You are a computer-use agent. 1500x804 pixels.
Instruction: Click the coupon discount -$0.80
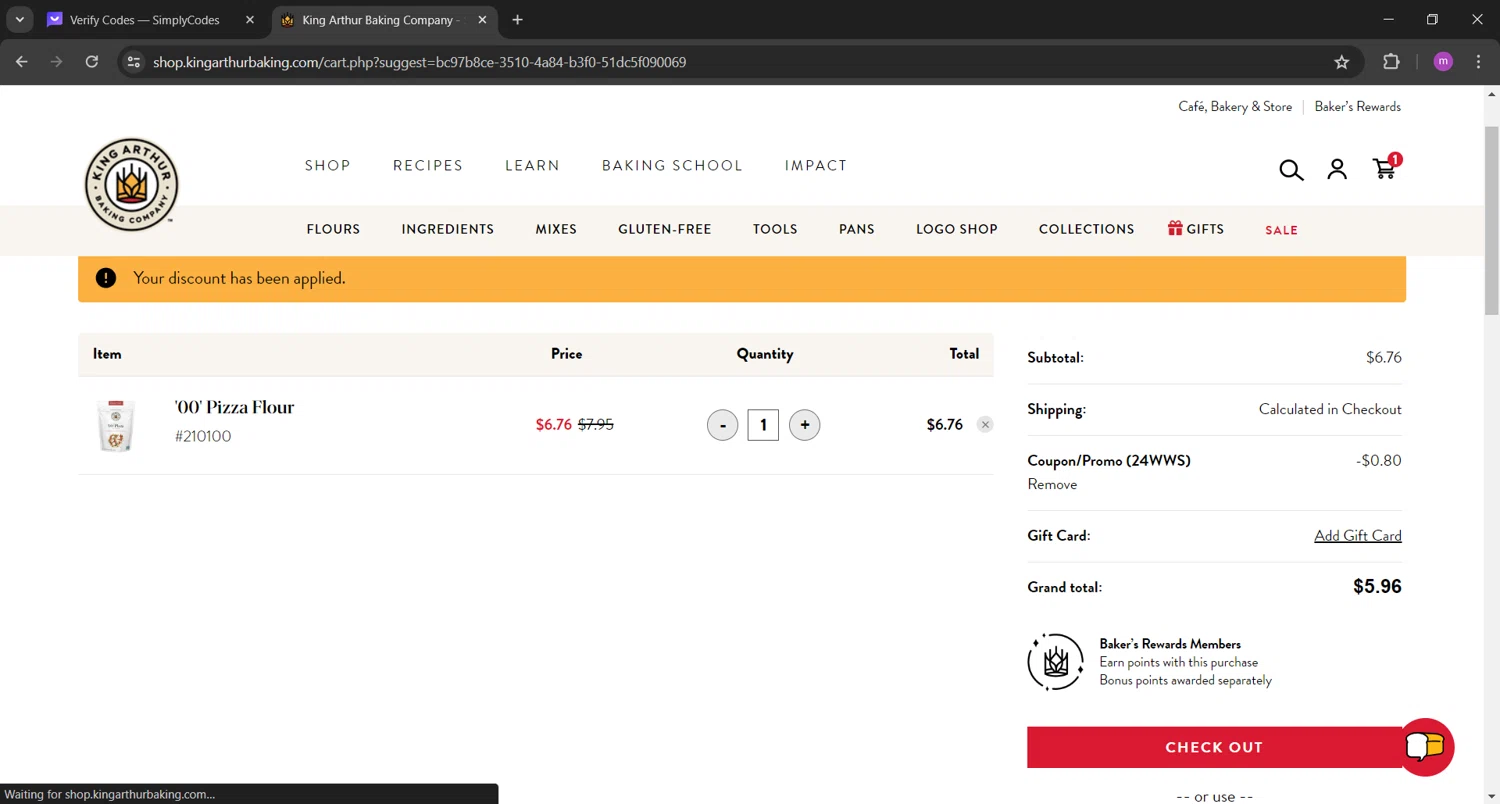pyautogui.click(x=1377, y=461)
